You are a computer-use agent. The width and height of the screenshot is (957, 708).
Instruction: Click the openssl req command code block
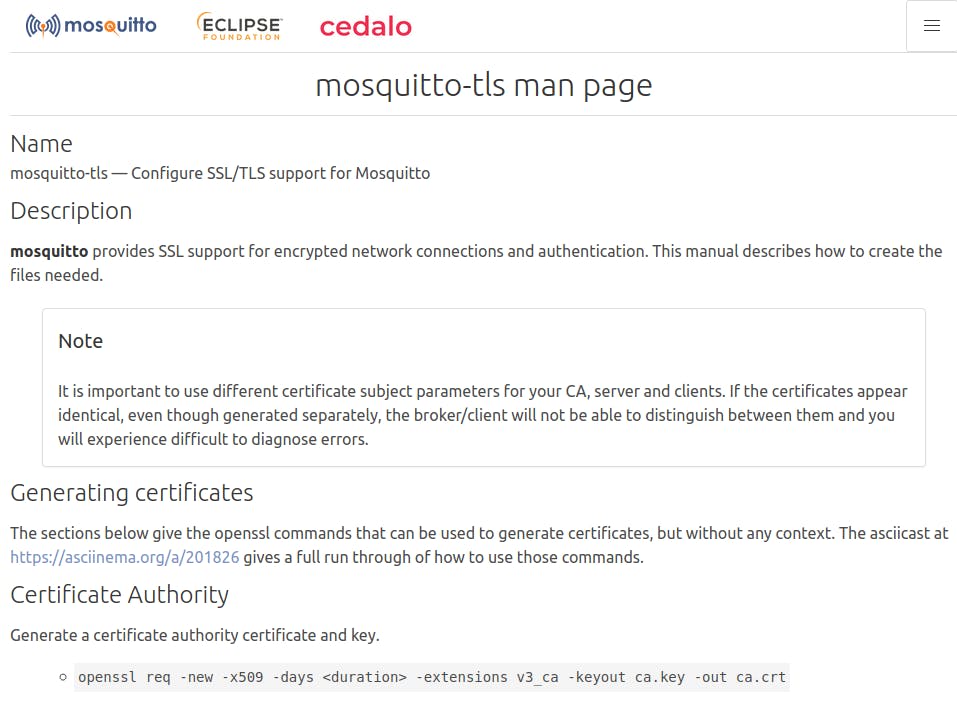click(432, 677)
